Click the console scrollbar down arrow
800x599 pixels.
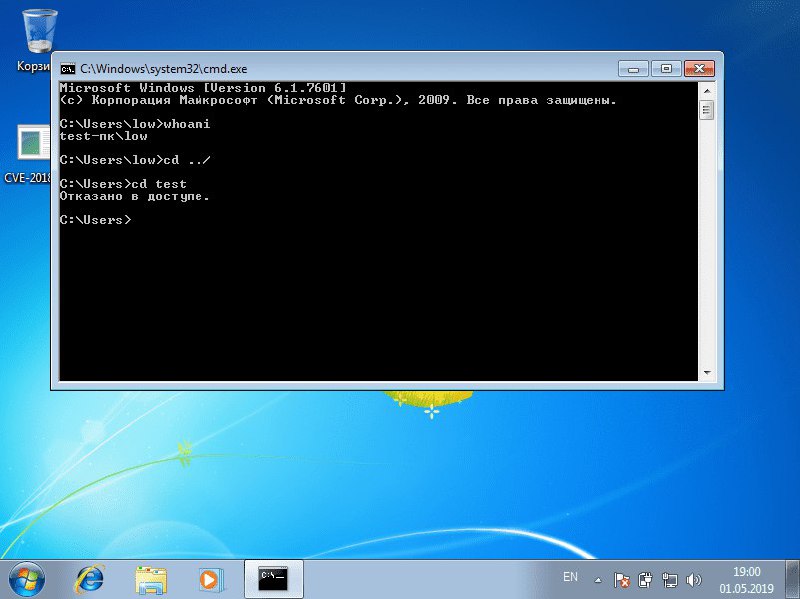tap(707, 372)
